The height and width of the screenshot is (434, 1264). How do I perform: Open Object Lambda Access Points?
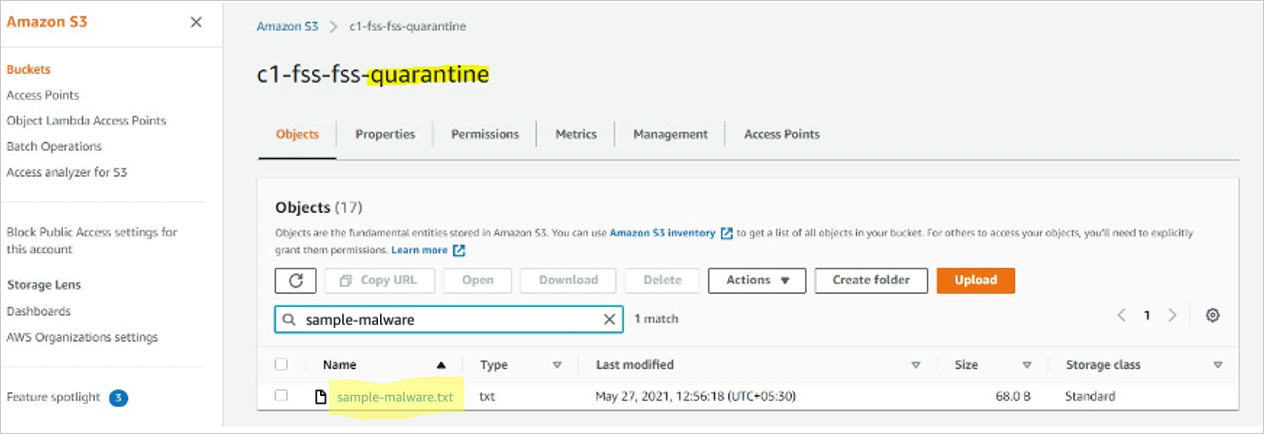86,121
